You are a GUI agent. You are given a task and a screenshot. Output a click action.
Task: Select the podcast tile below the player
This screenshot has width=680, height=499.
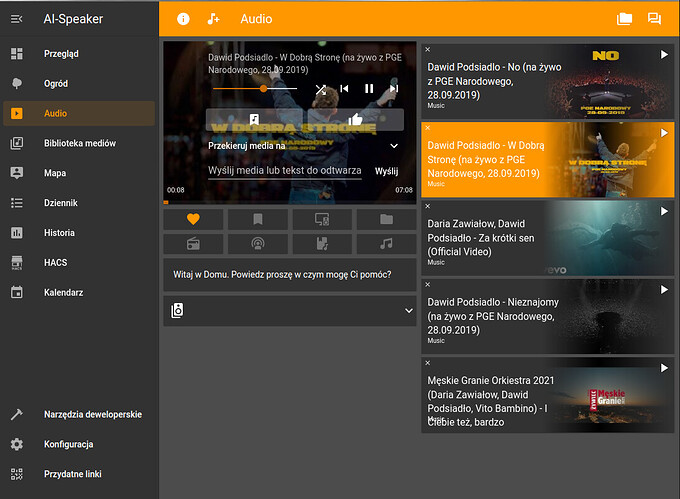[257, 243]
